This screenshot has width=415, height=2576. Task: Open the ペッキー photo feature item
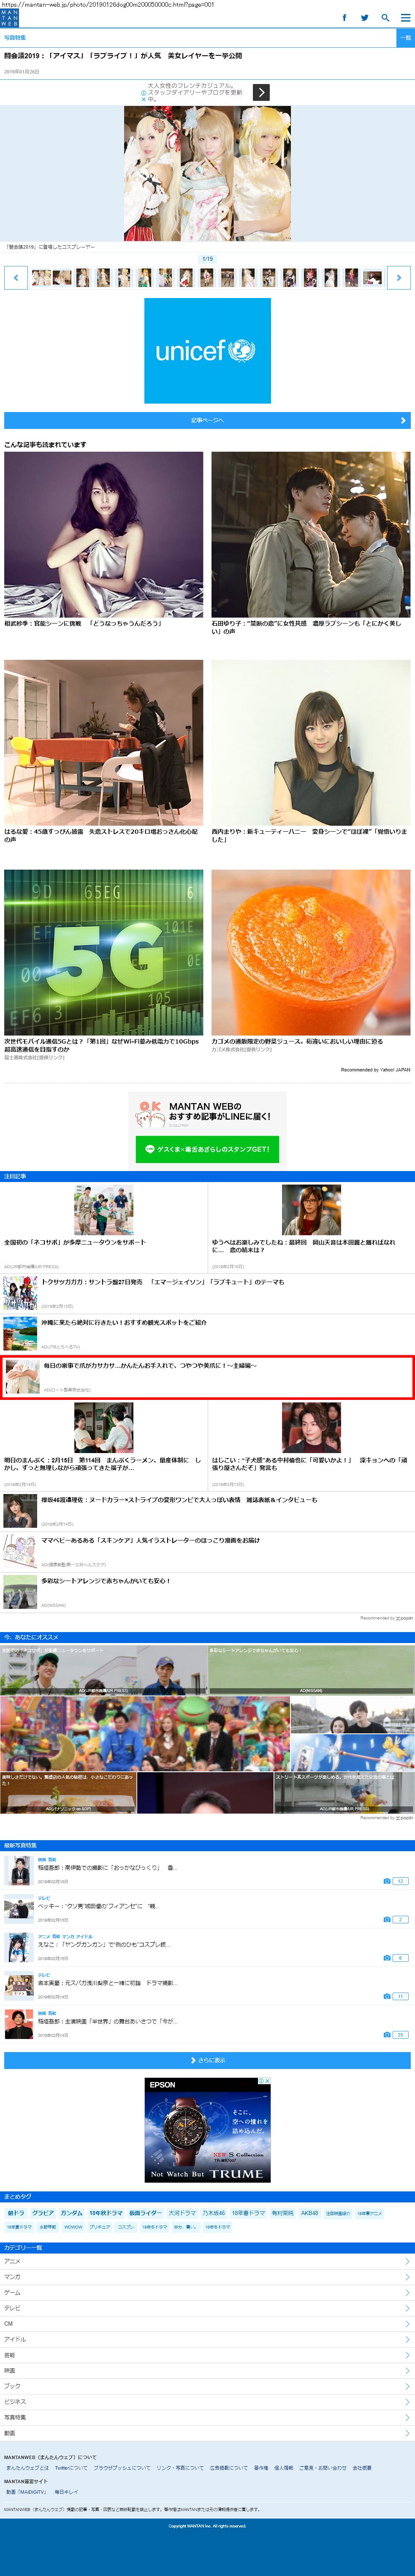[x=207, y=1910]
